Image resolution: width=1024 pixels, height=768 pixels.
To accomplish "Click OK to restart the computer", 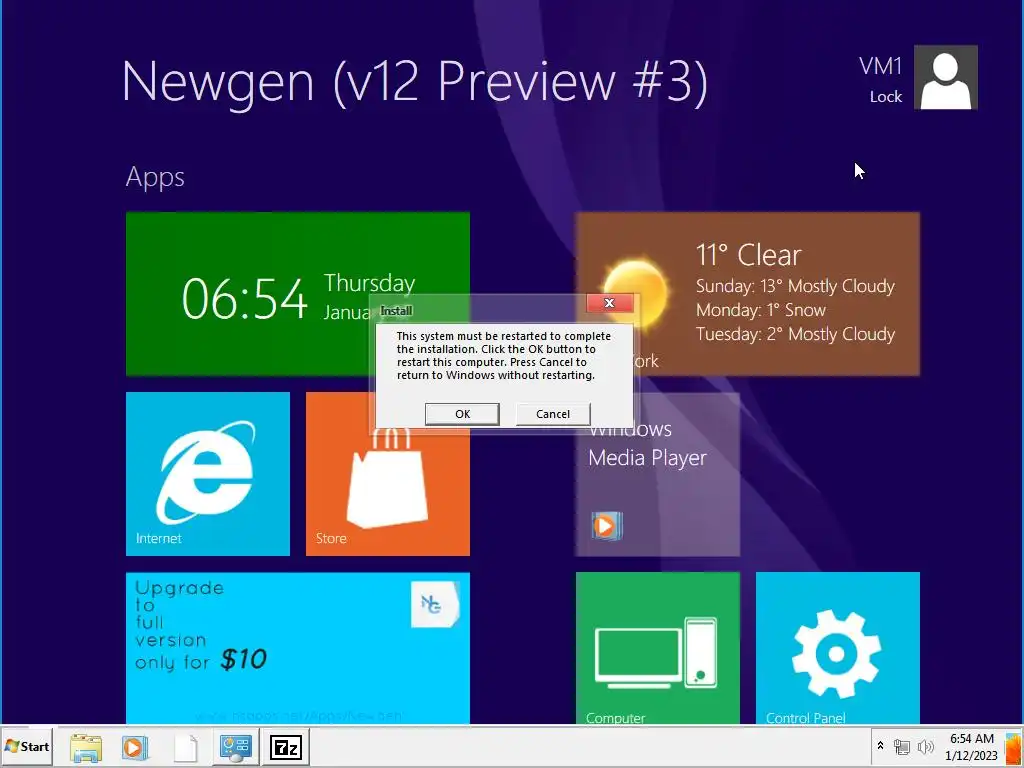I will pos(462,414).
